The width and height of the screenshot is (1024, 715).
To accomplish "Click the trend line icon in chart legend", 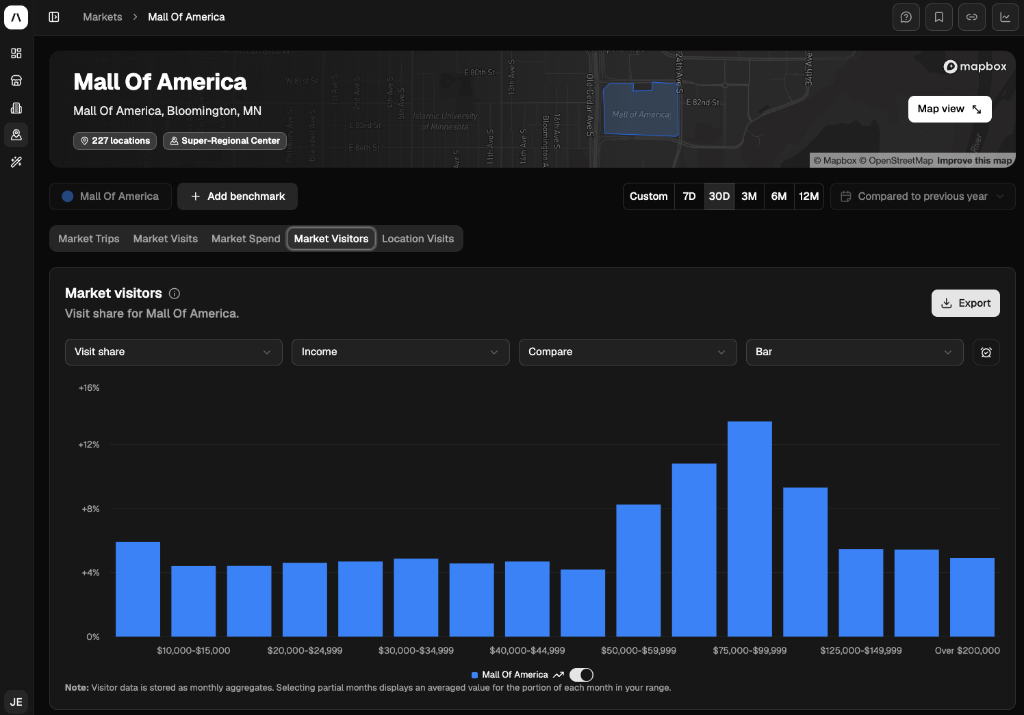I will (558, 675).
